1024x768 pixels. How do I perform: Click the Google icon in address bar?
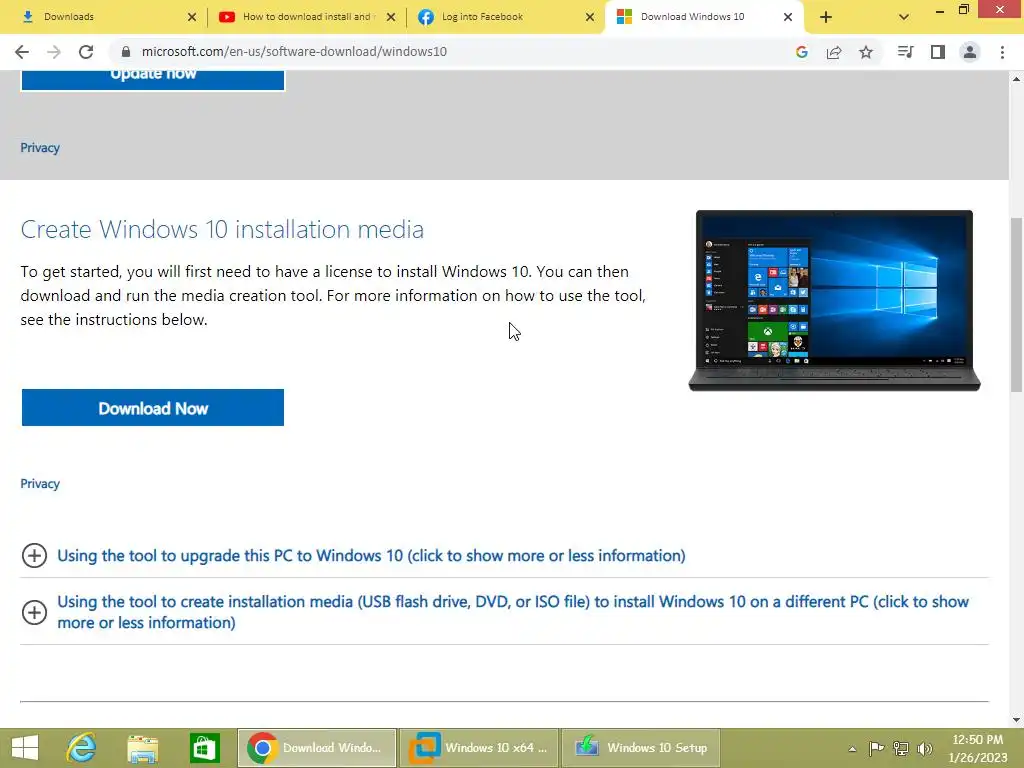[x=802, y=52]
